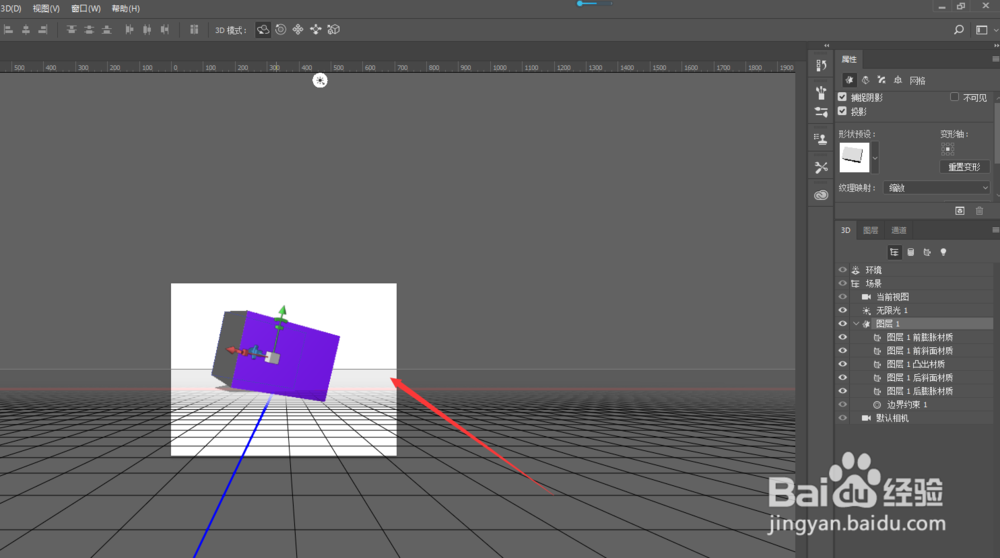
Task: Select the 默认相机 row
Action: coord(915,418)
